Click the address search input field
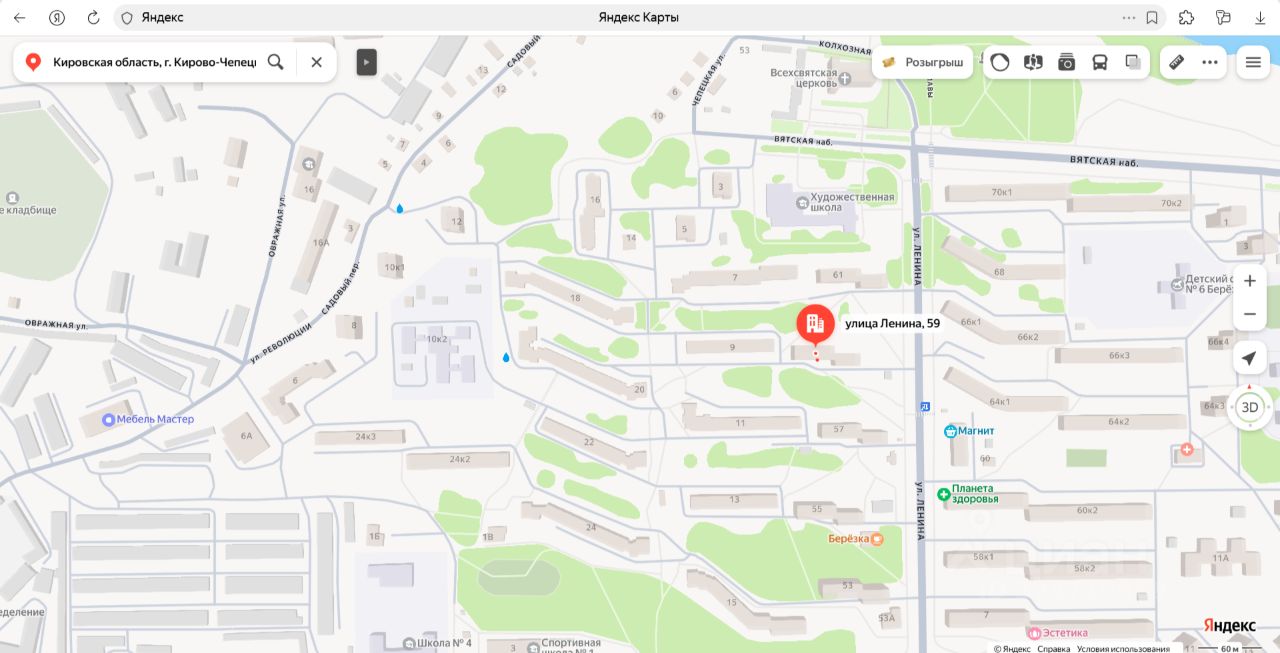The height and width of the screenshot is (653, 1280). coord(155,62)
